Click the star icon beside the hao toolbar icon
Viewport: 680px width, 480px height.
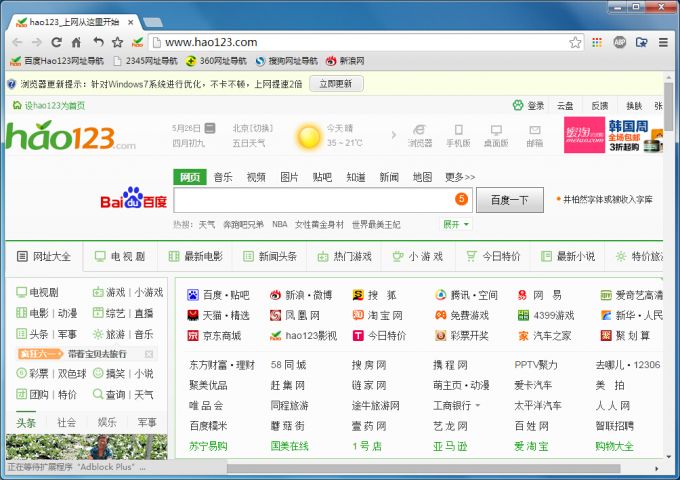pos(118,42)
